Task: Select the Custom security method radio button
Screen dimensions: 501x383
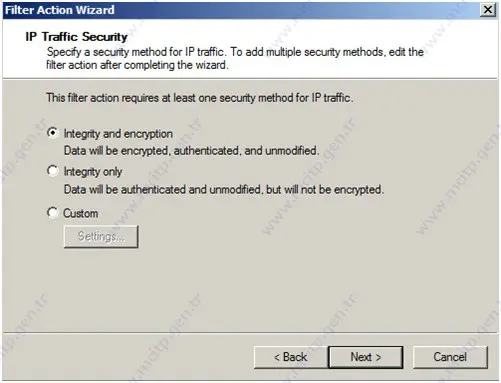Action: (52, 213)
